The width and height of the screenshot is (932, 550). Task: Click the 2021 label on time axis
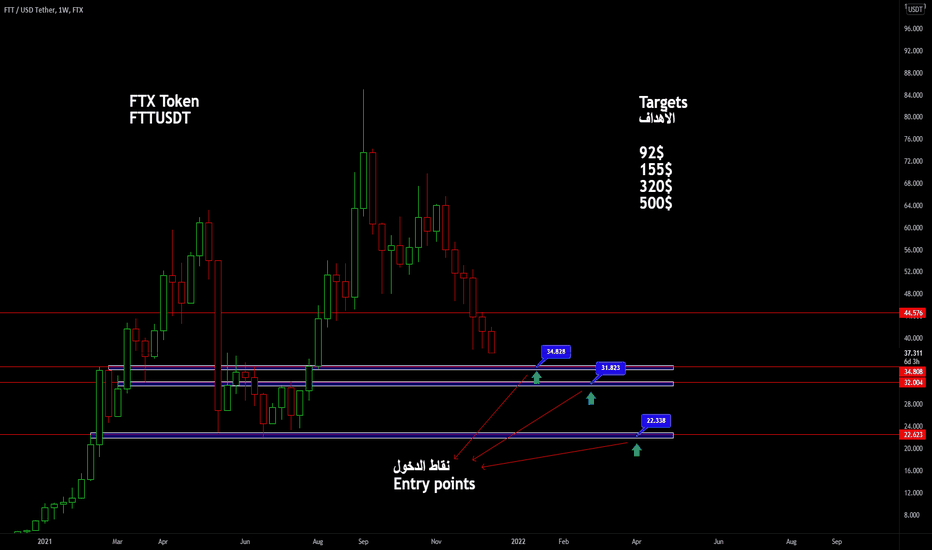tap(45, 542)
